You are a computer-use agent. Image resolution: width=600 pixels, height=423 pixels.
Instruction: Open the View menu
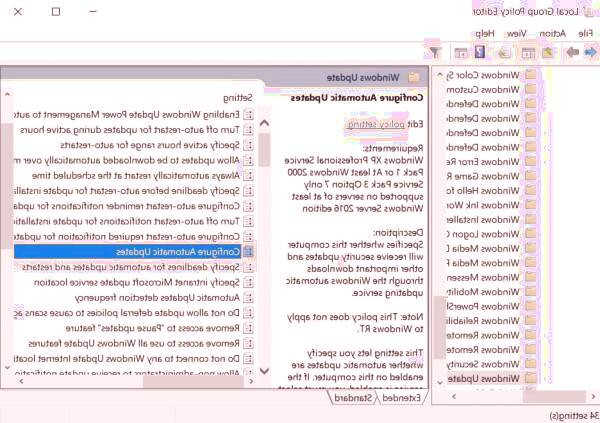tap(517, 33)
